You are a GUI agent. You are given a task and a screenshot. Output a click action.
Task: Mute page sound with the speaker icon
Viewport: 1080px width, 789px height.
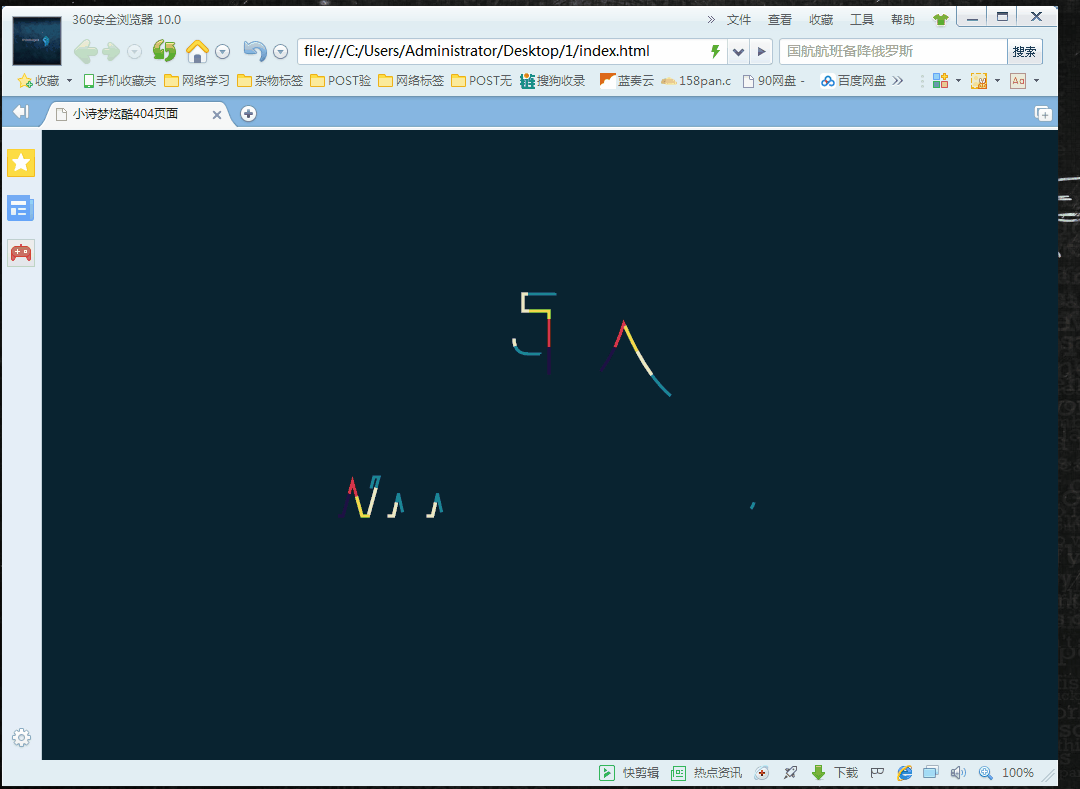(957, 772)
